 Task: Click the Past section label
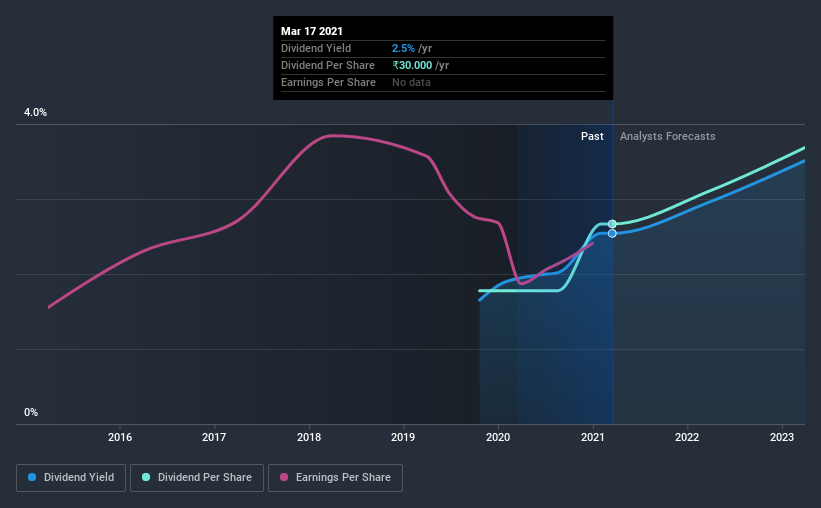pos(592,136)
